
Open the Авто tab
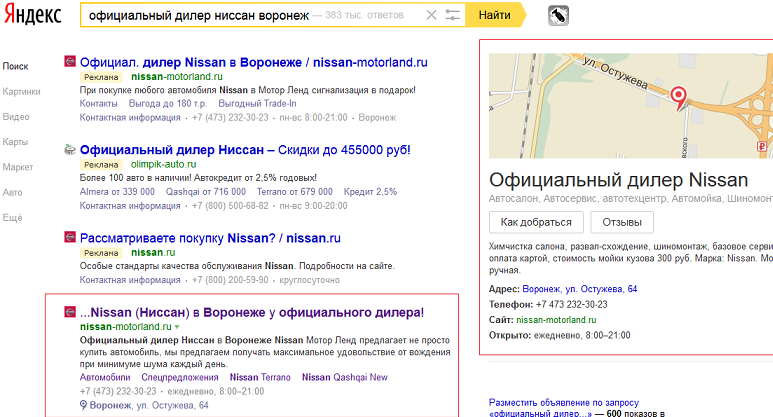click(x=12, y=192)
